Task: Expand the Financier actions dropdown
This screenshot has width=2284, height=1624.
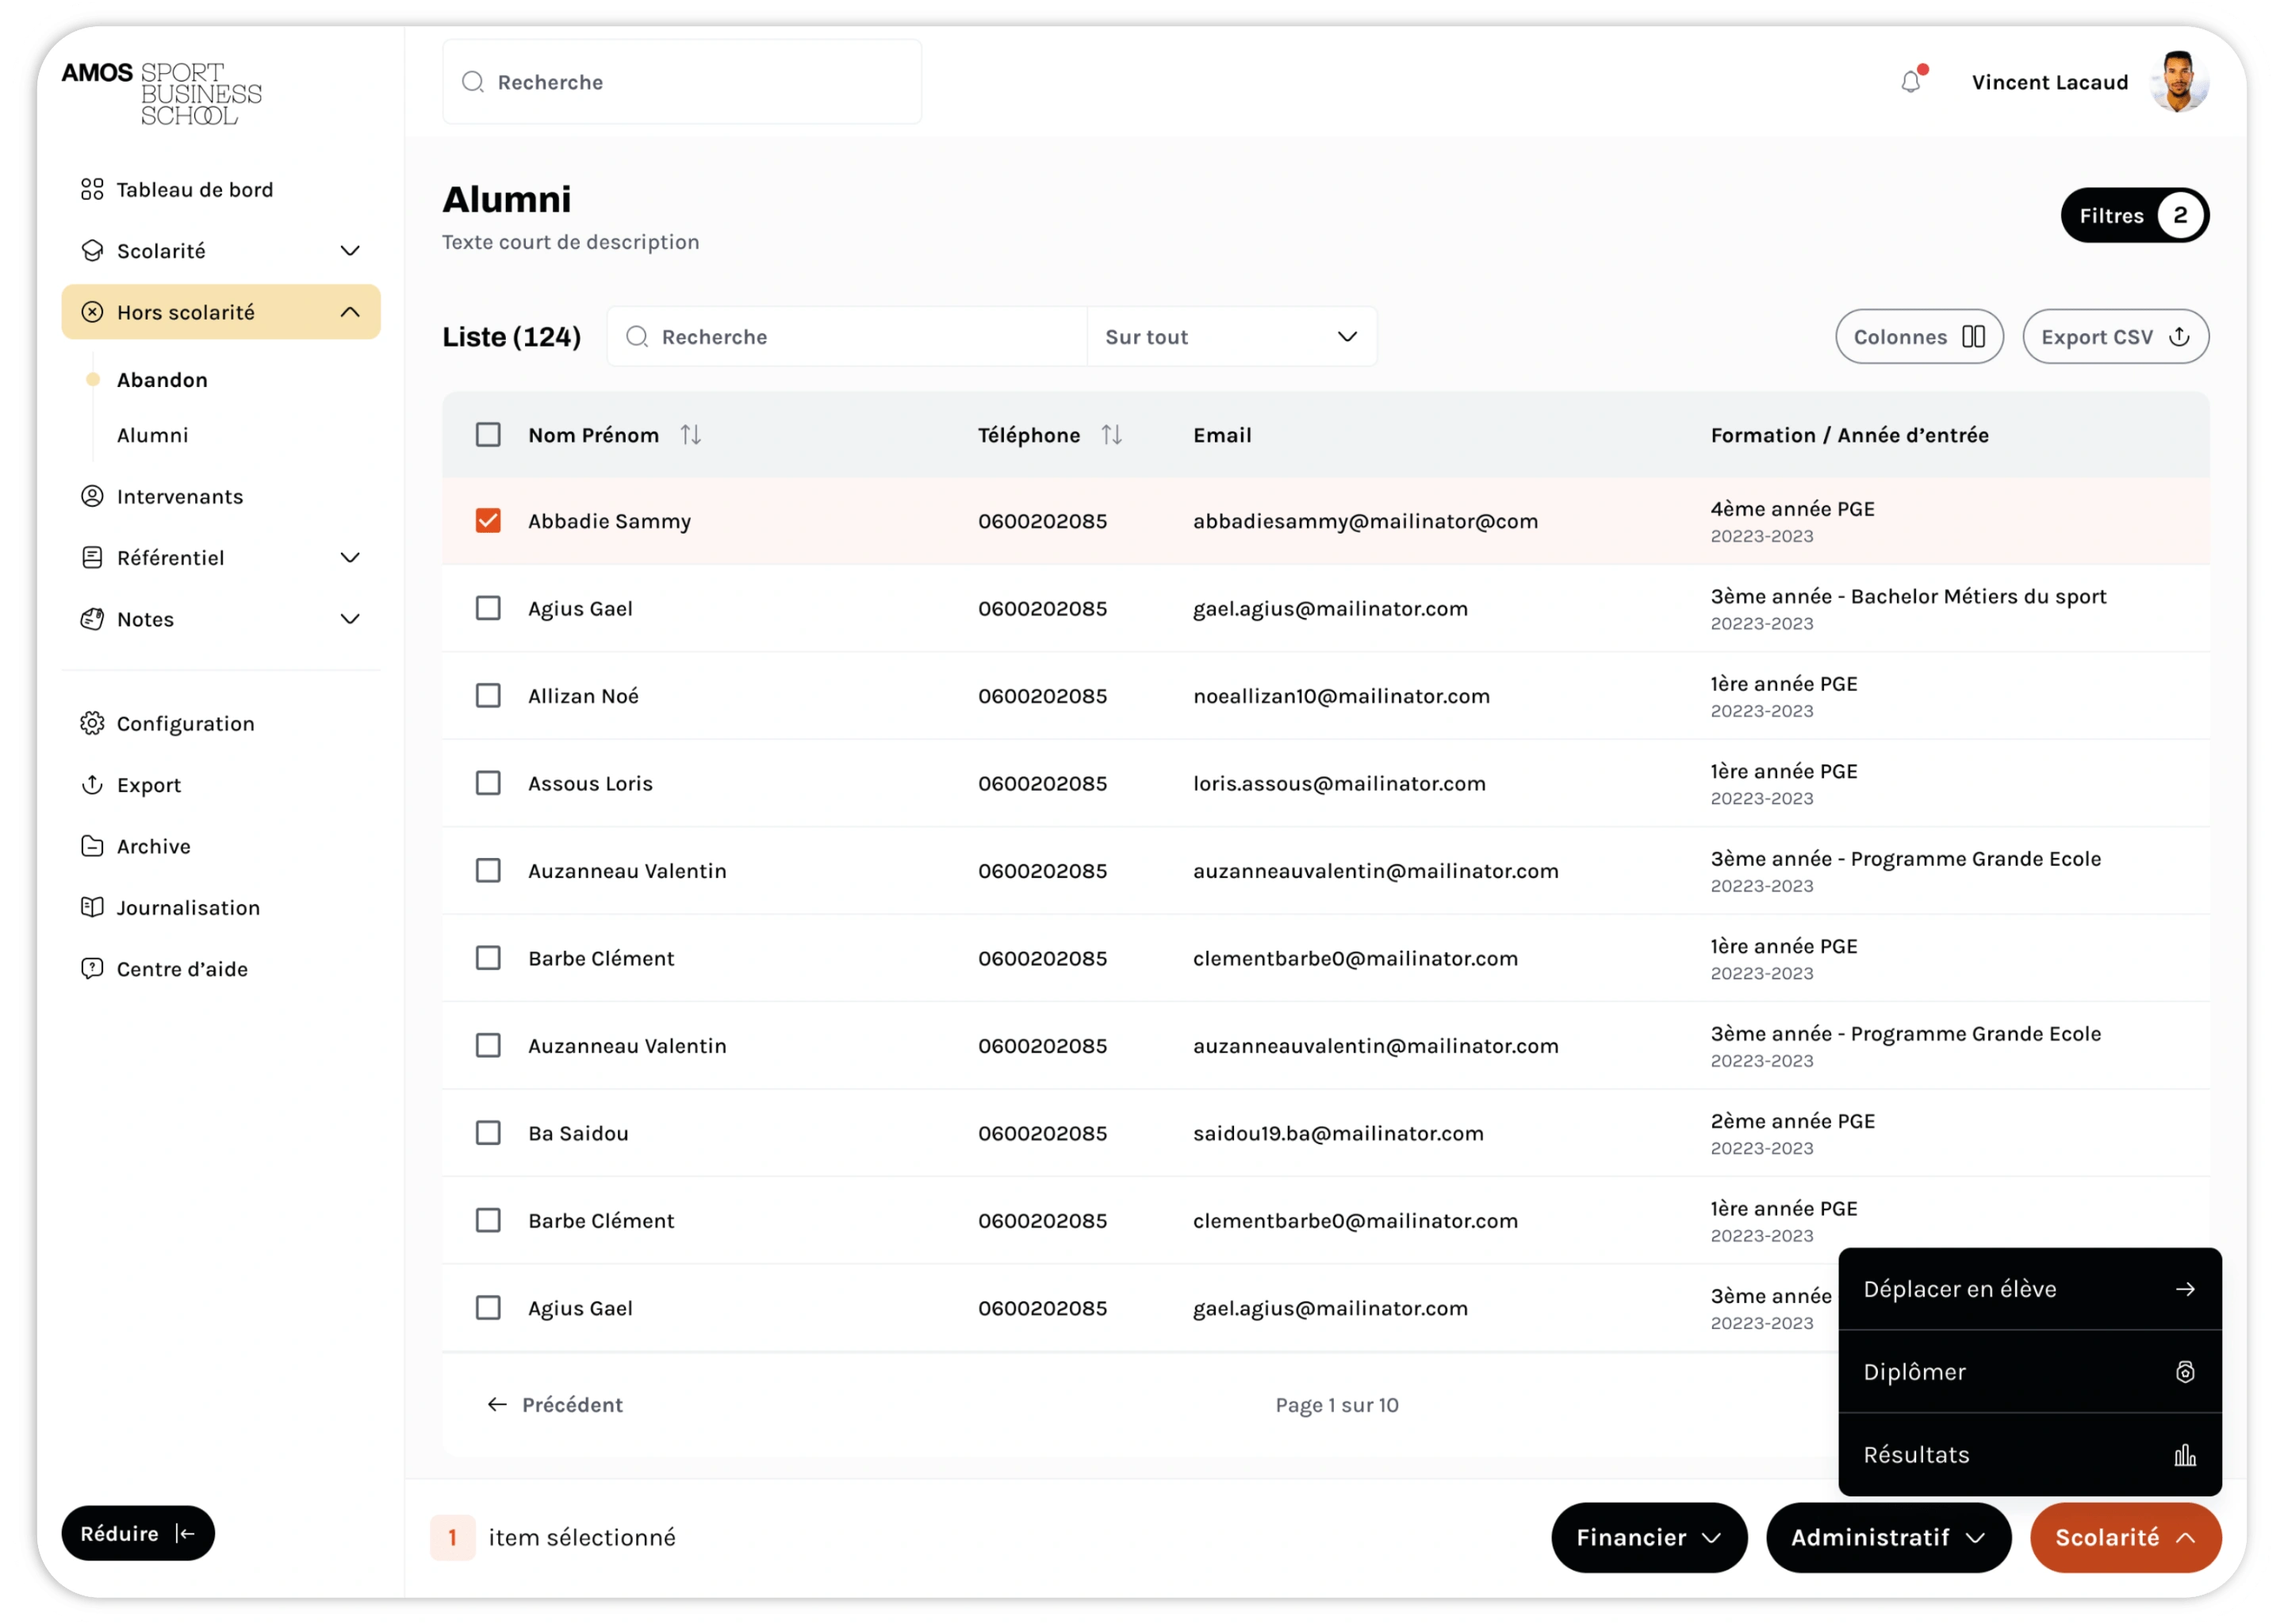Action: coord(1648,1537)
